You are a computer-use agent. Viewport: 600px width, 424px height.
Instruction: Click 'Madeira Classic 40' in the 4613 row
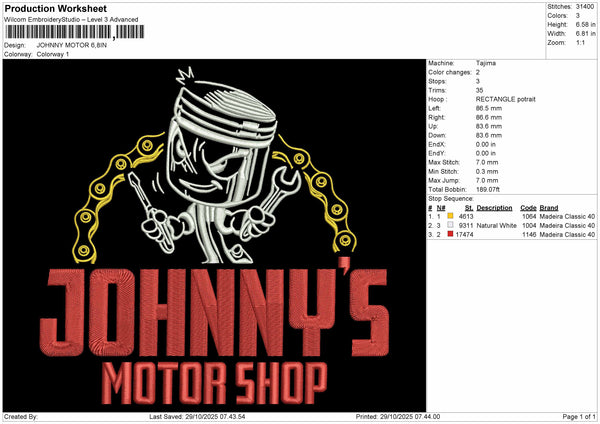pos(567,217)
